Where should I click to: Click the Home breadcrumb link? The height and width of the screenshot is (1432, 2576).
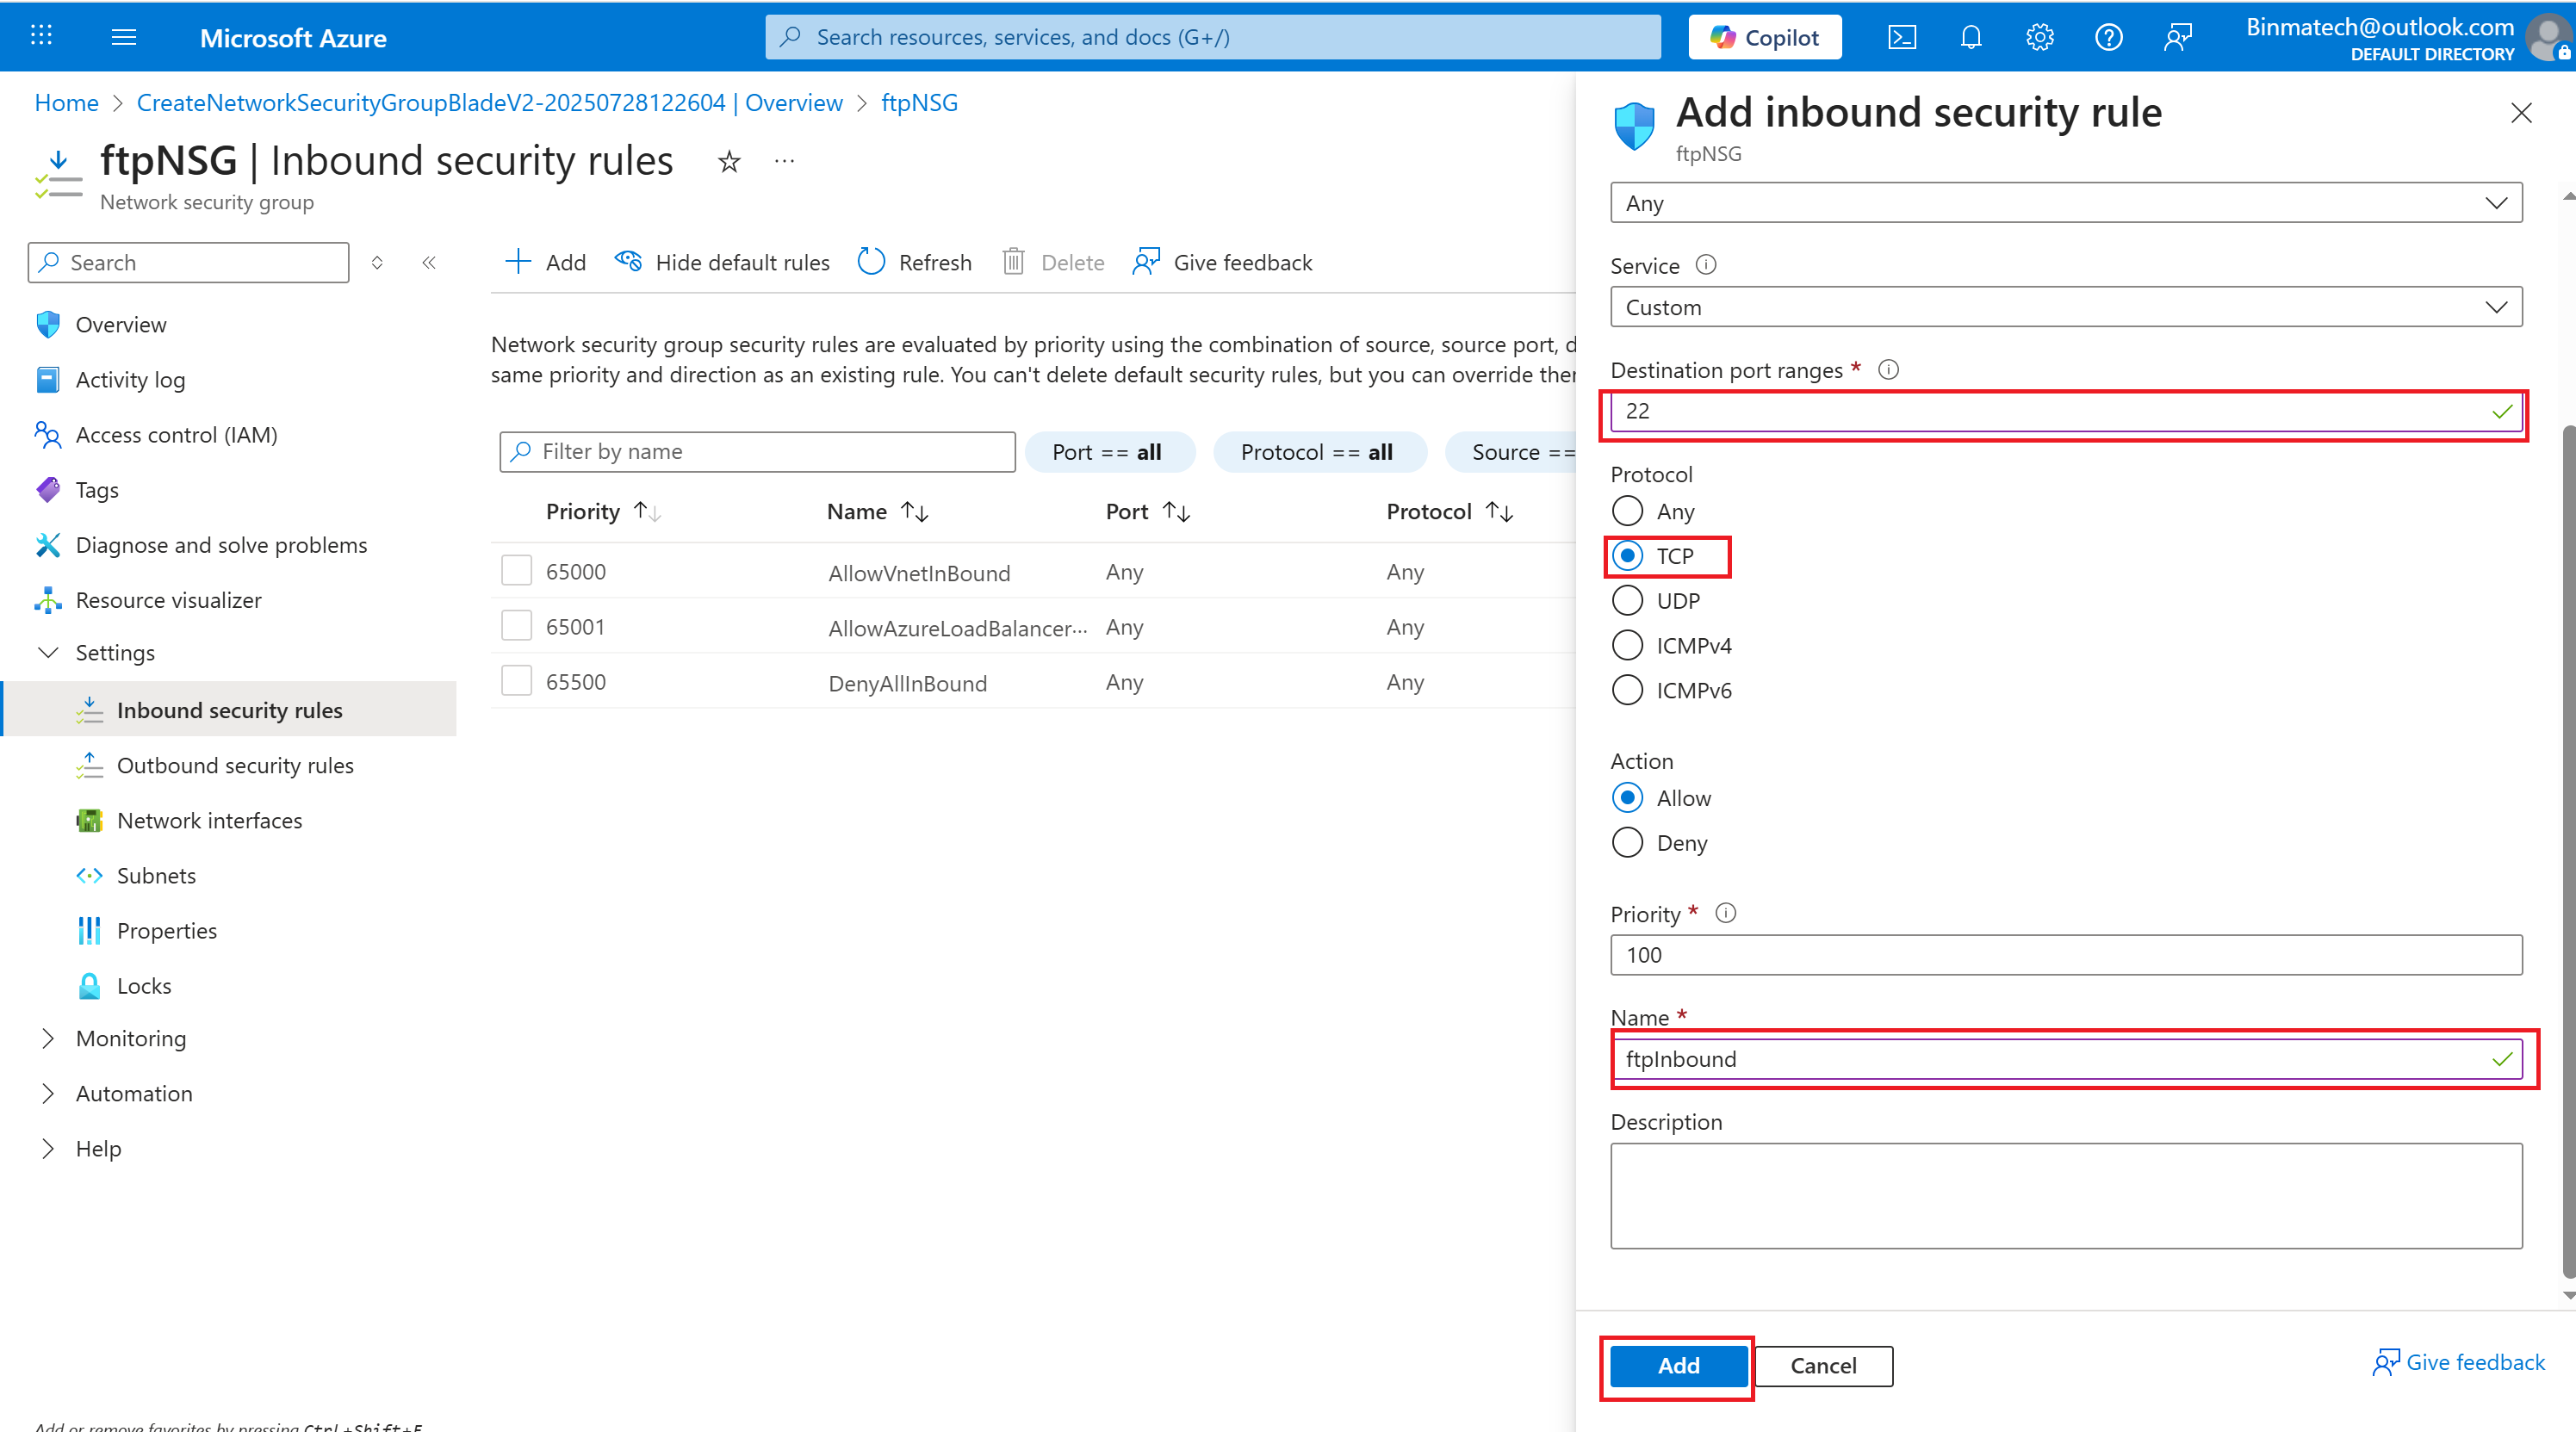66,103
